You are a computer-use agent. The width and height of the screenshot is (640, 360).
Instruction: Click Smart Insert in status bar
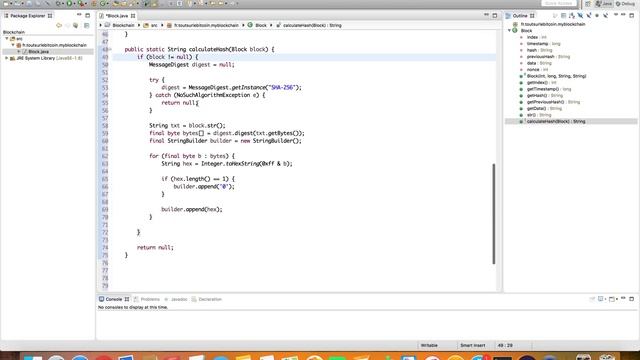click(473, 345)
